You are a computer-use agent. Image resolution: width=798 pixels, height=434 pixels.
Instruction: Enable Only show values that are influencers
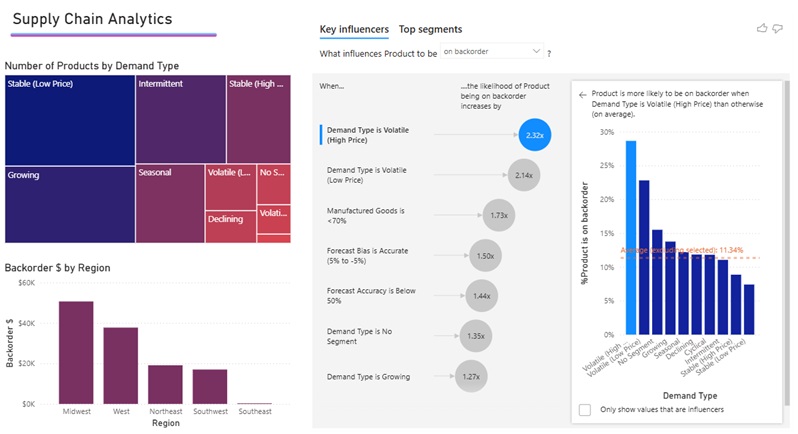585,410
